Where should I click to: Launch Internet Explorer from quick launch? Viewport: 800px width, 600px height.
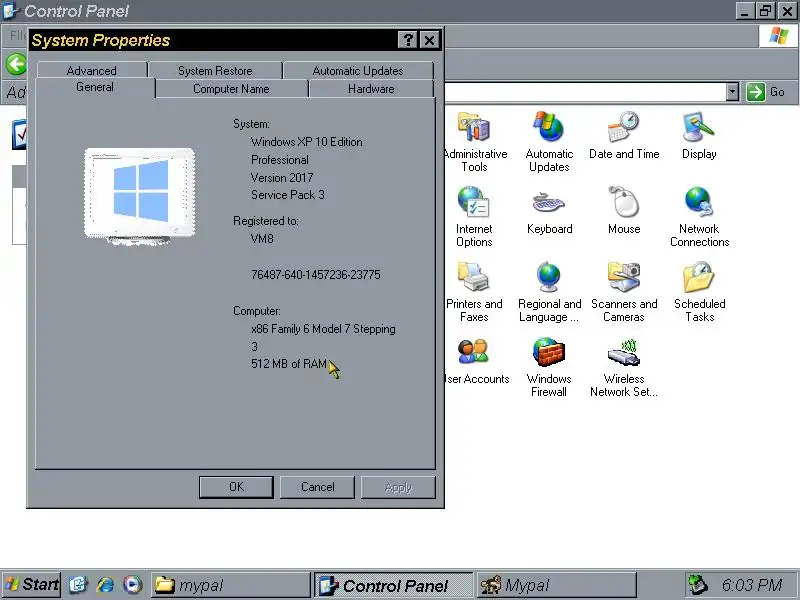[x=106, y=585]
